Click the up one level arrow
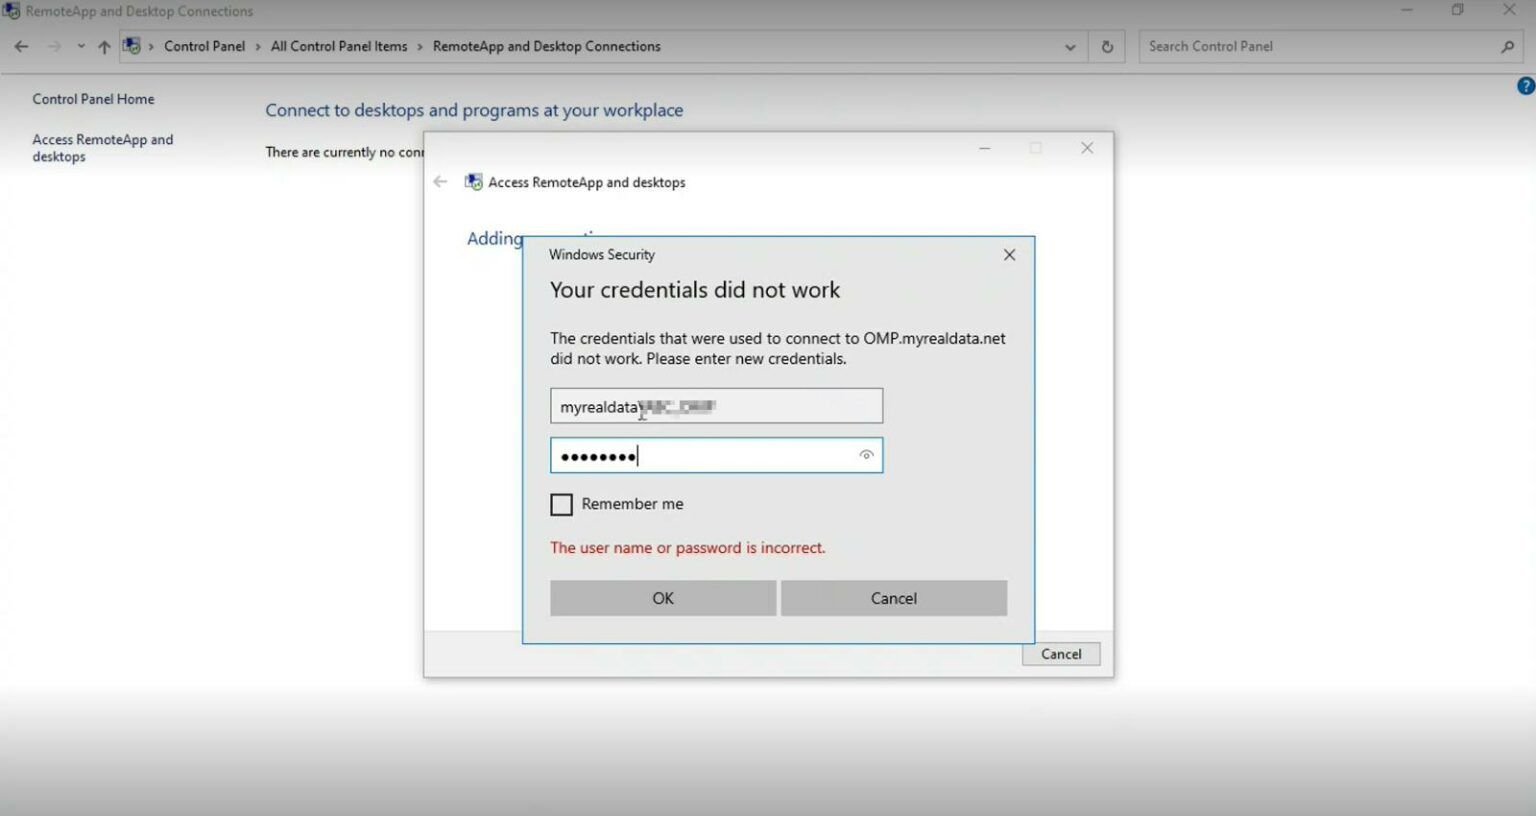This screenshot has height=816, width=1536. tap(104, 46)
